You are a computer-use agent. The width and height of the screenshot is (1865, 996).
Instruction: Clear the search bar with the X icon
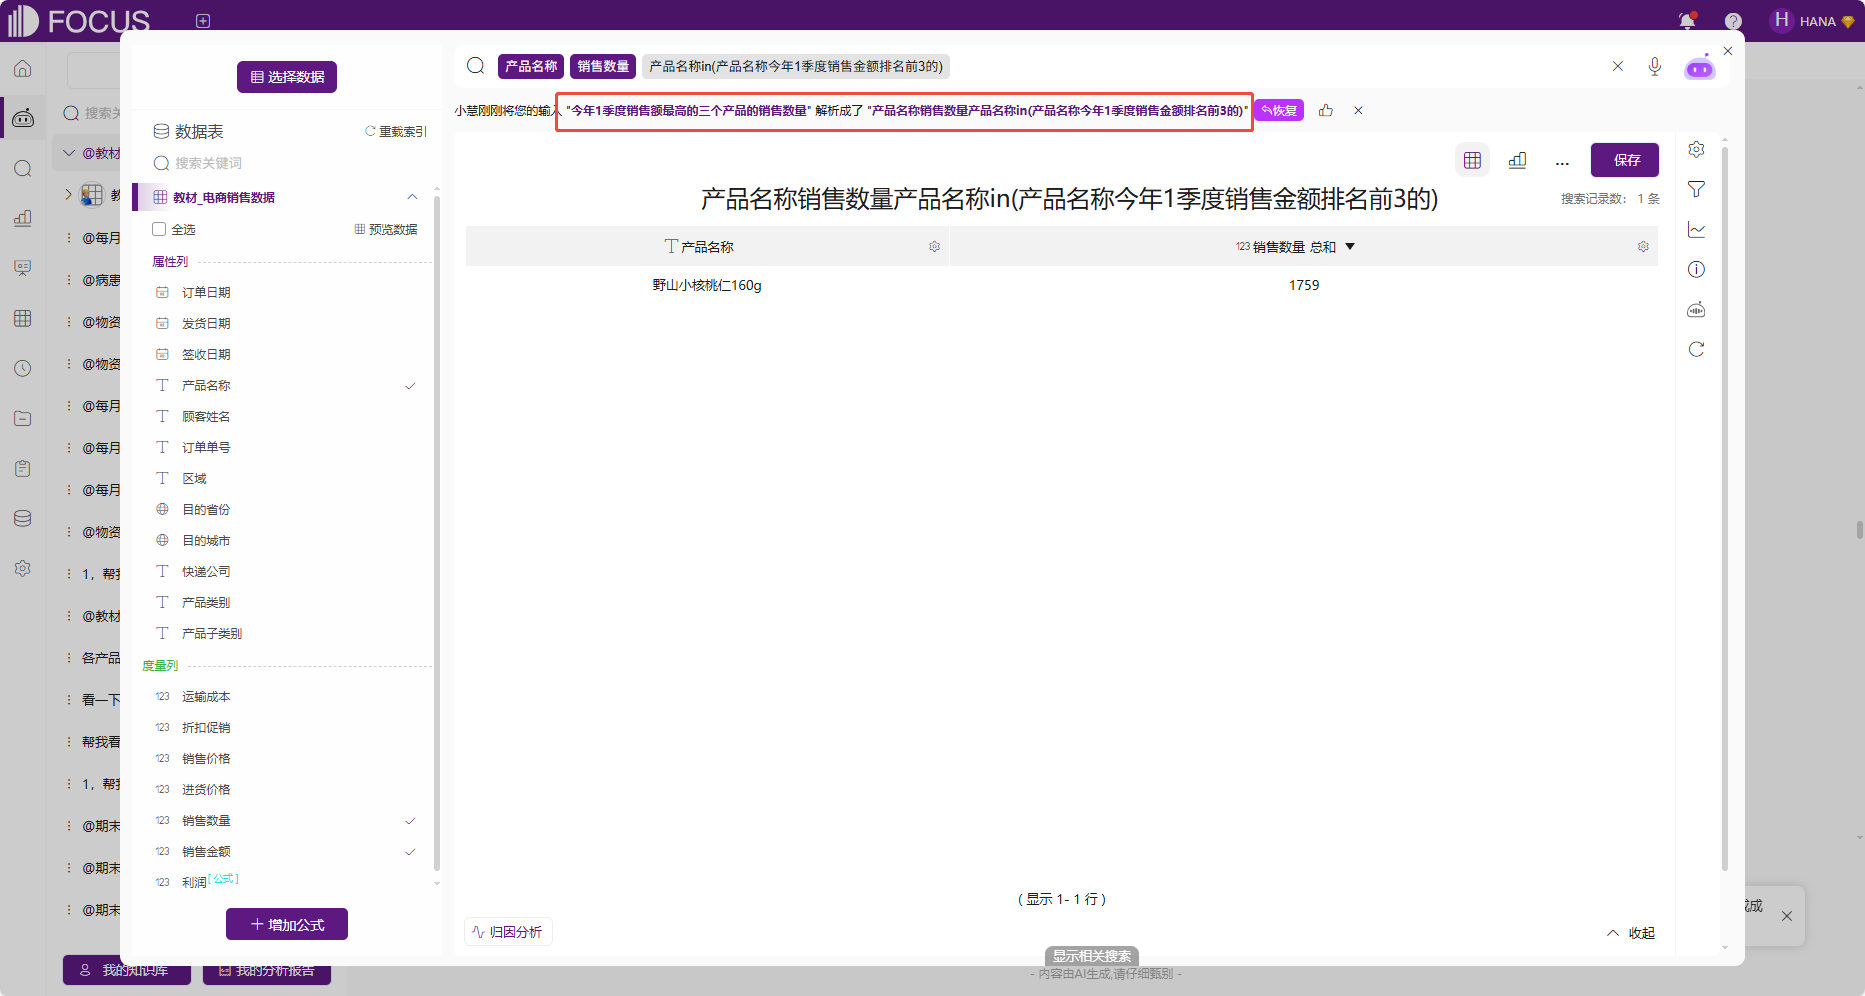(1618, 66)
